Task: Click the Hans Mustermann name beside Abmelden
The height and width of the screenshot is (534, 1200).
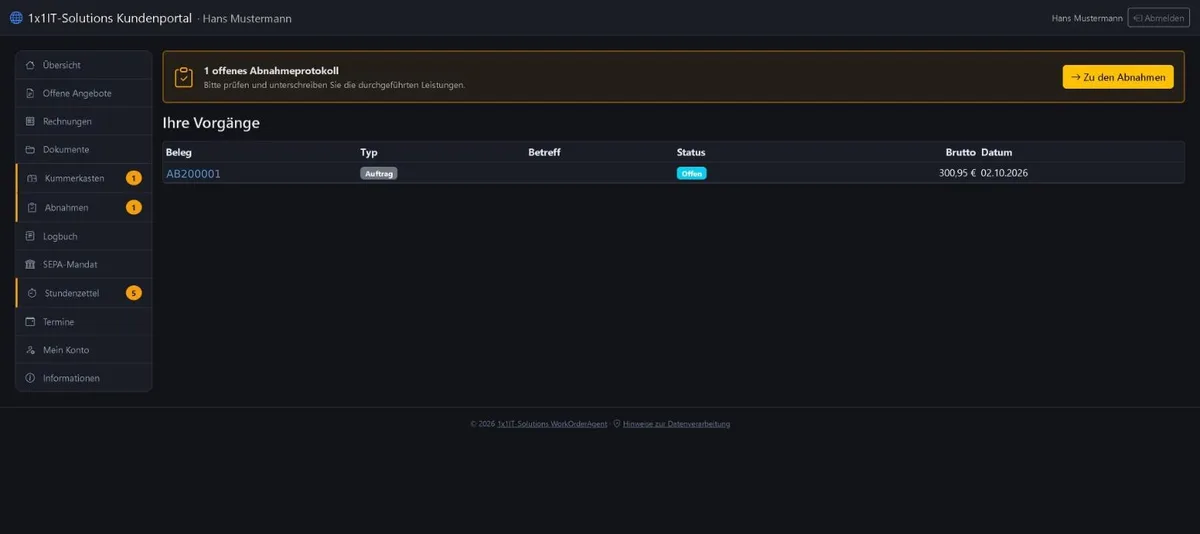Action: point(1087,18)
